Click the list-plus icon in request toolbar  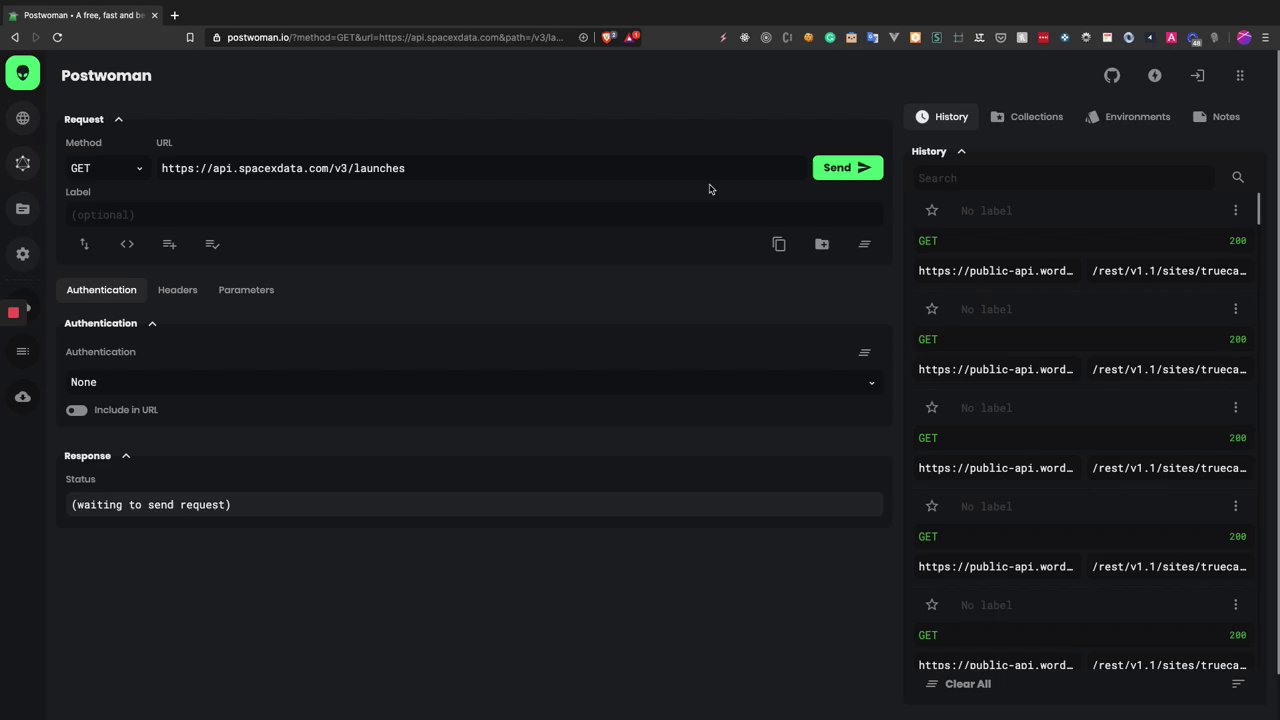tap(169, 244)
